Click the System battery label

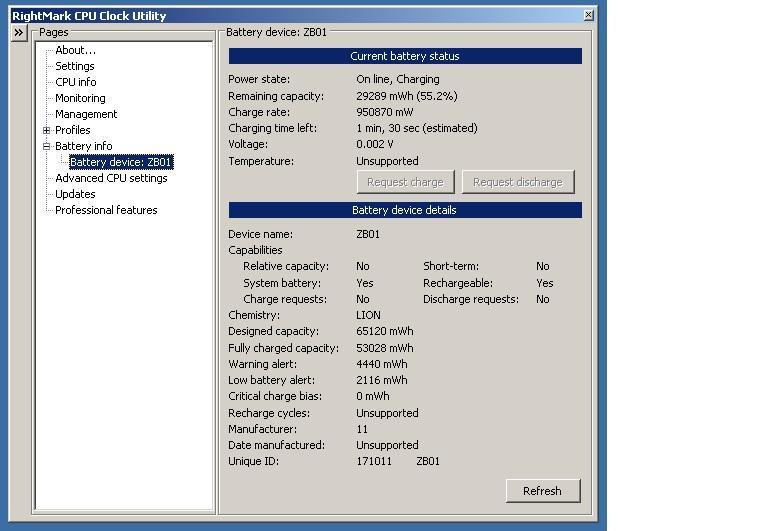tap(282, 284)
